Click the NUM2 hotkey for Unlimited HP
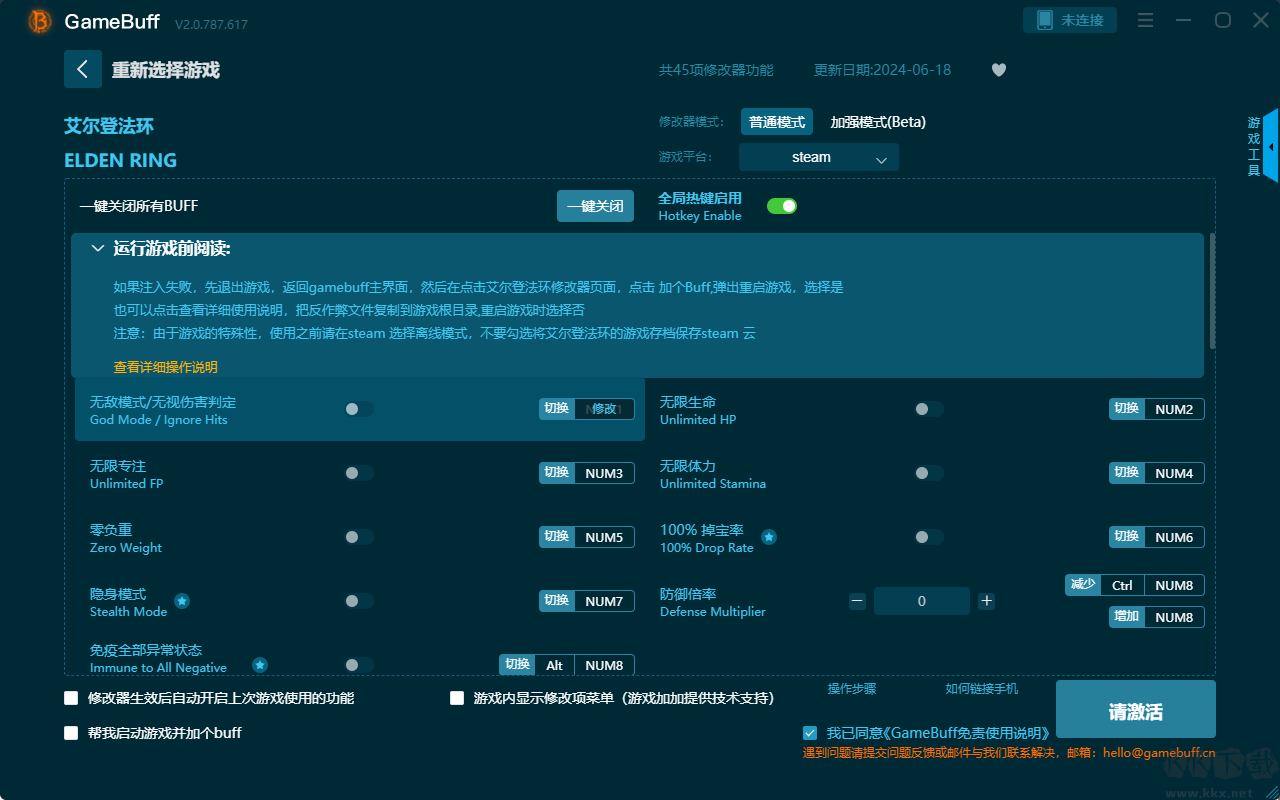Screen dimensions: 1280x800 click(1174, 409)
